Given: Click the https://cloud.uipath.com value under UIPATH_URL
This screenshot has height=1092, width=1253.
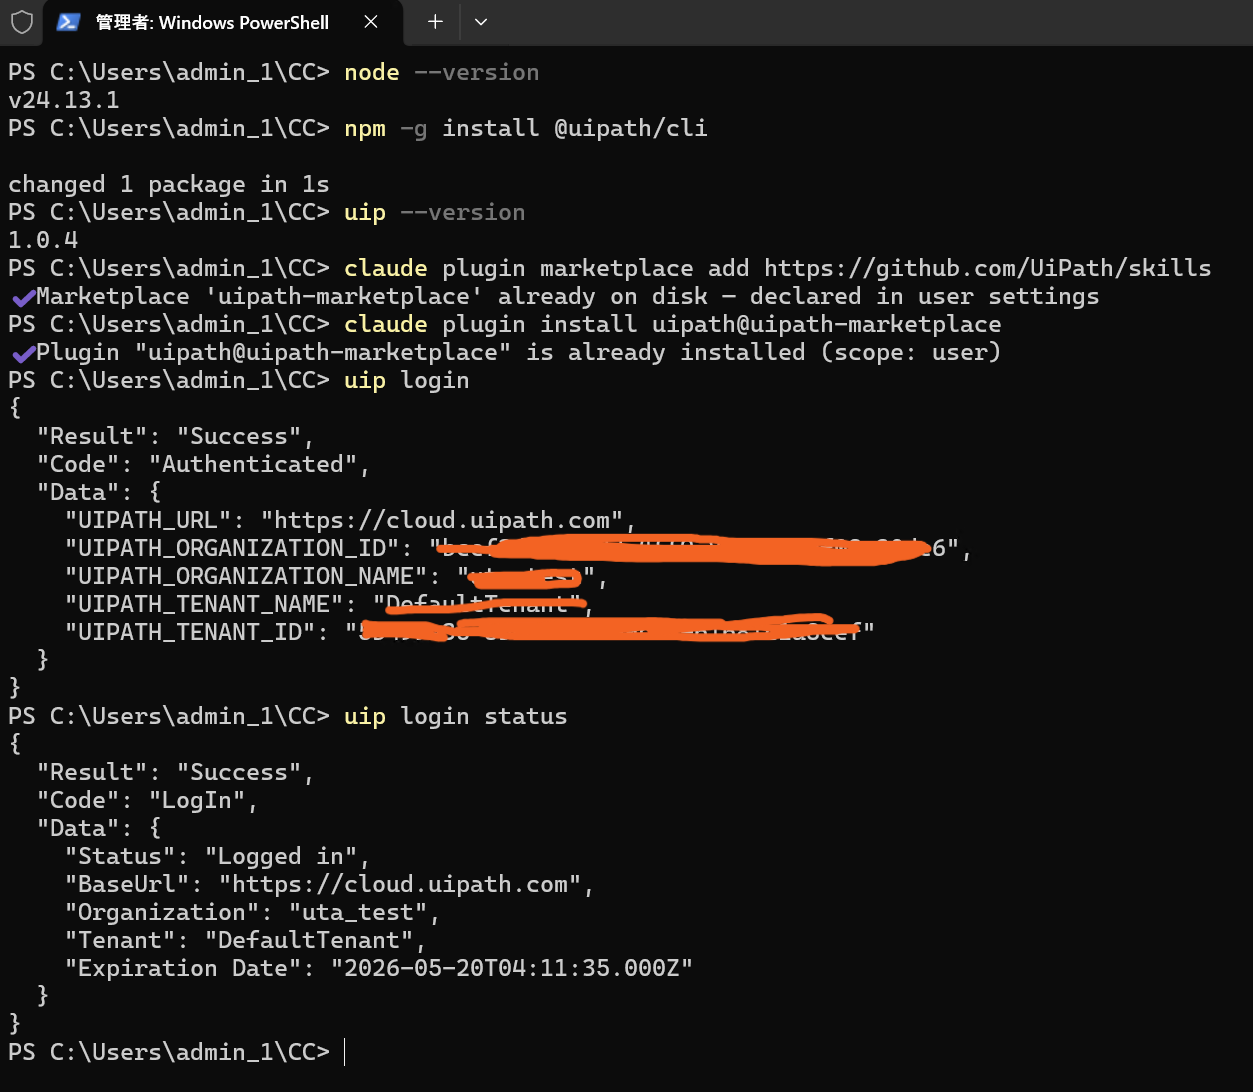Looking at the screenshot, I should (441, 520).
